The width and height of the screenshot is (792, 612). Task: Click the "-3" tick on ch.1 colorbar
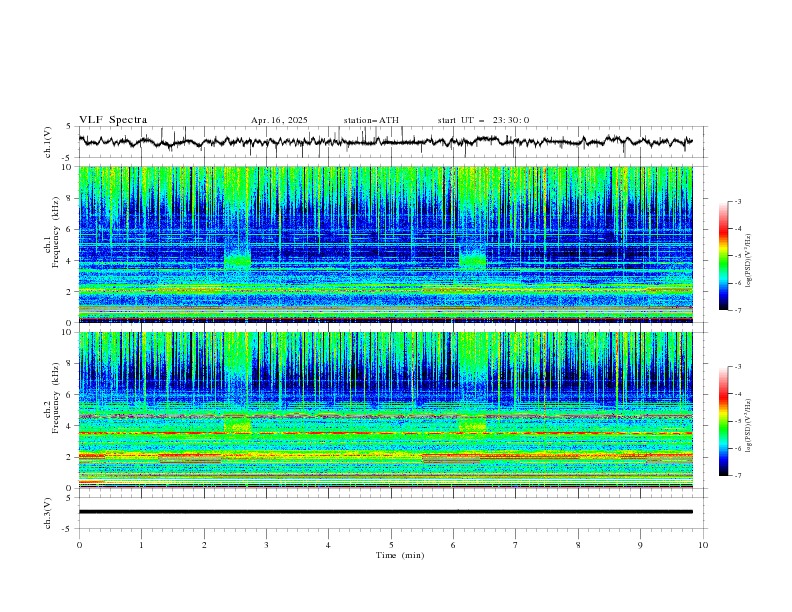click(737, 201)
